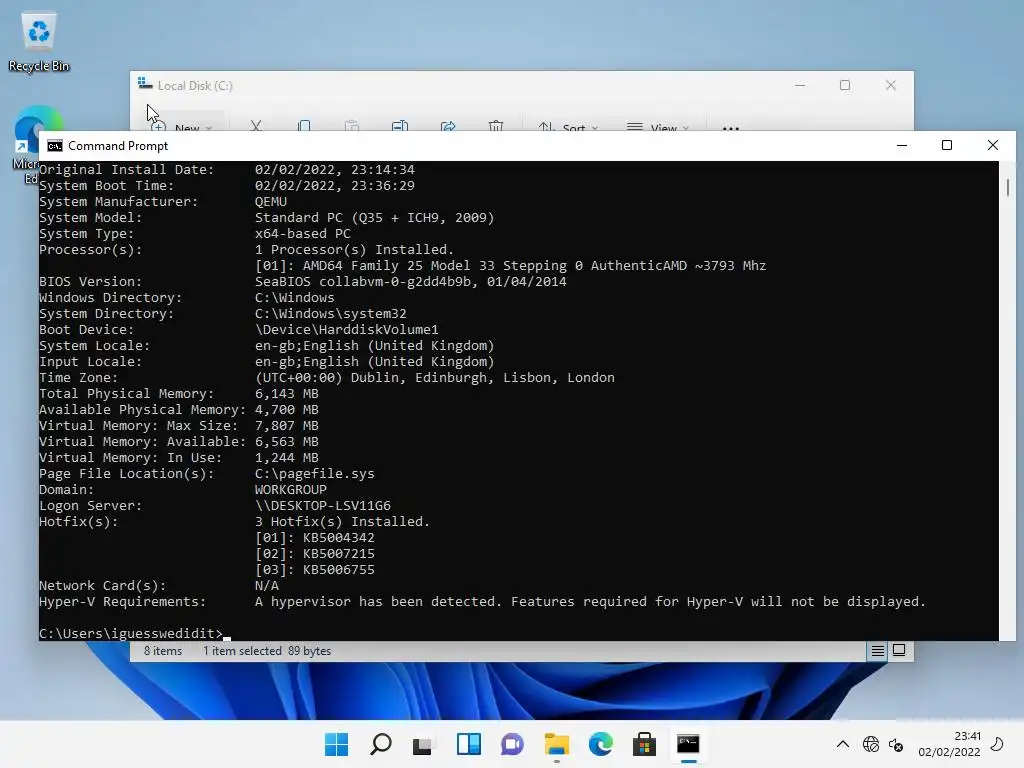Open the Sort dropdown in Explorer
Viewport: 1024px width, 768px height.
pyautogui.click(x=568, y=127)
